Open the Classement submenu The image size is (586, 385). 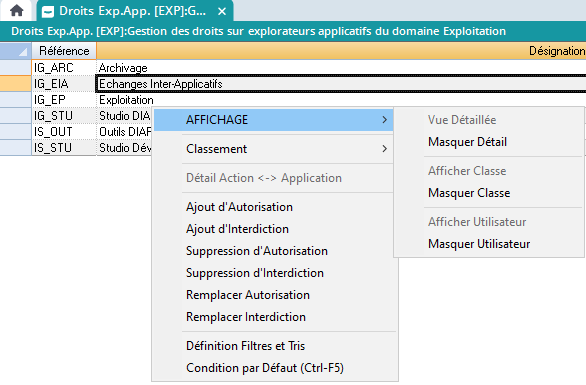point(273,149)
